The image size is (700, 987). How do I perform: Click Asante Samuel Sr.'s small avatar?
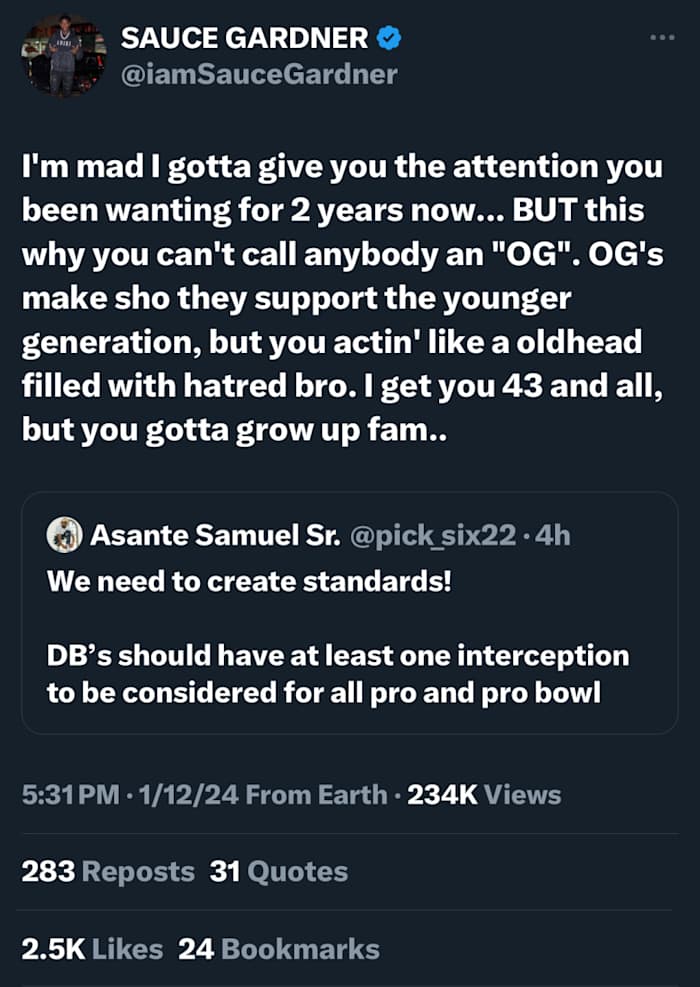point(64,535)
